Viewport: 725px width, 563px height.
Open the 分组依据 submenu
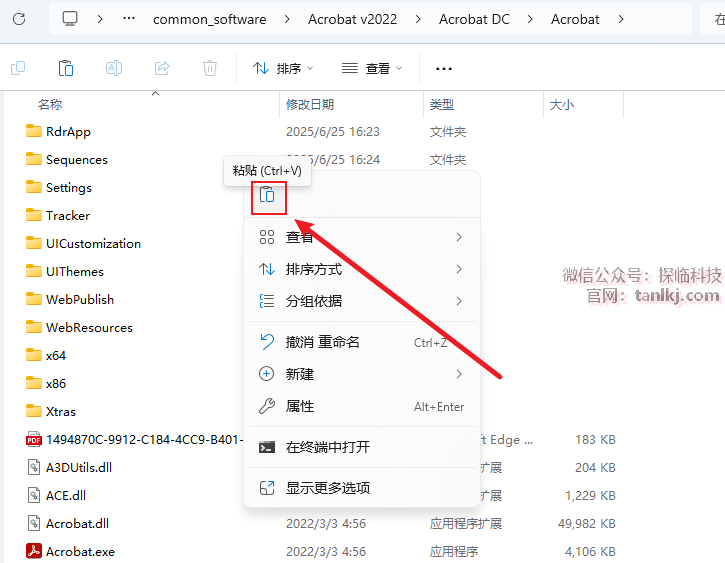362,301
